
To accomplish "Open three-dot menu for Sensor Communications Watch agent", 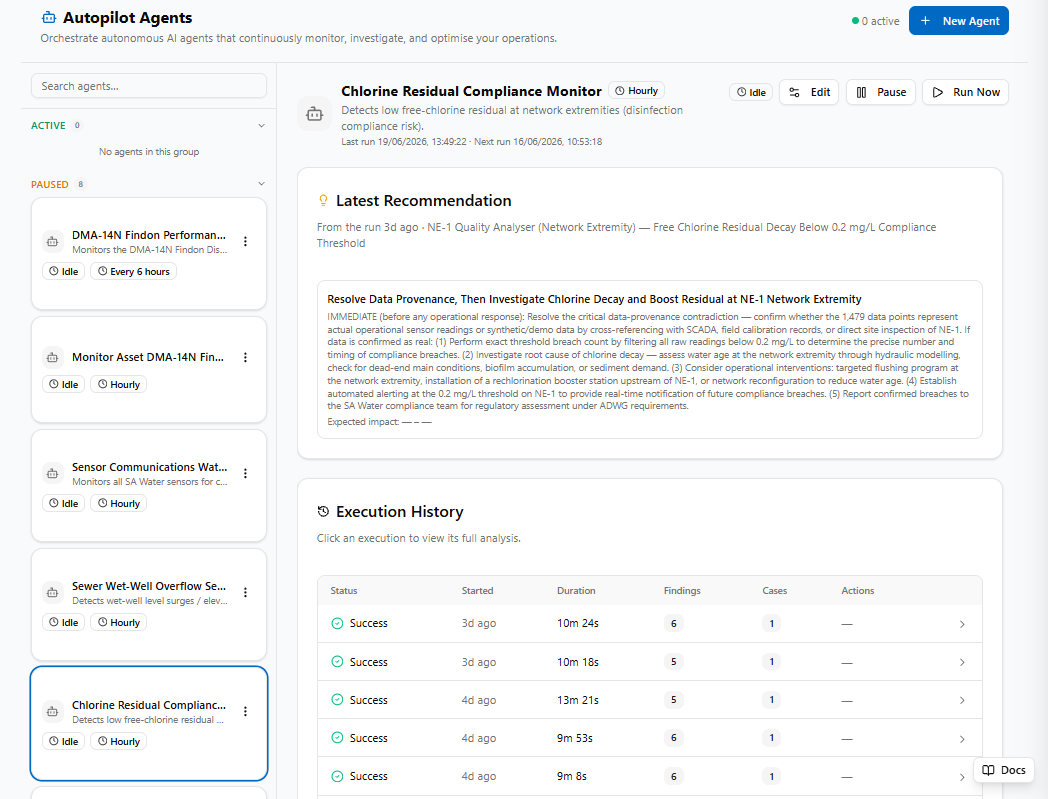I will pyautogui.click(x=245, y=473).
